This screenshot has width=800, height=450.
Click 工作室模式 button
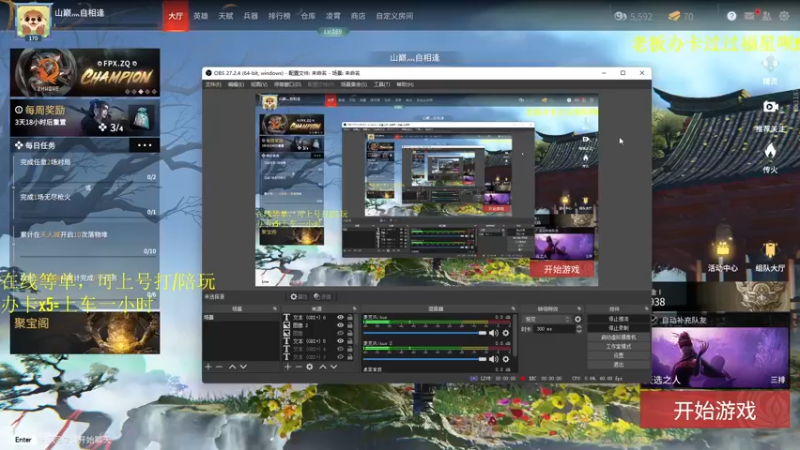pos(618,346)
